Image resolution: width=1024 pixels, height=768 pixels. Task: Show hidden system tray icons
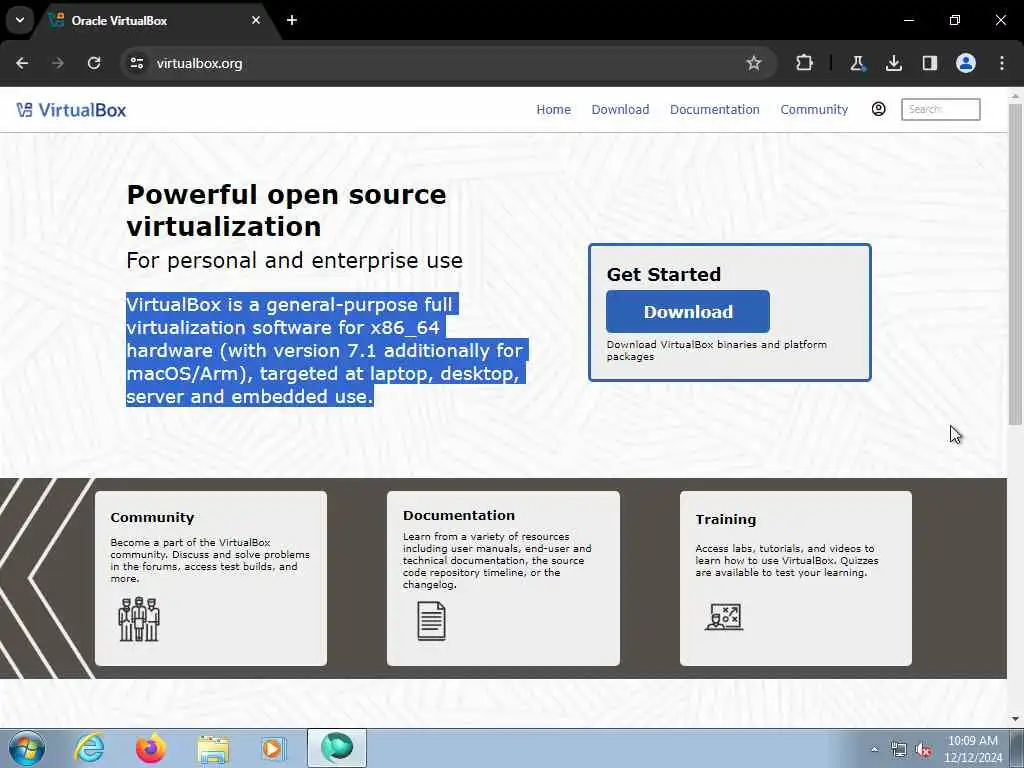[874, 749]
